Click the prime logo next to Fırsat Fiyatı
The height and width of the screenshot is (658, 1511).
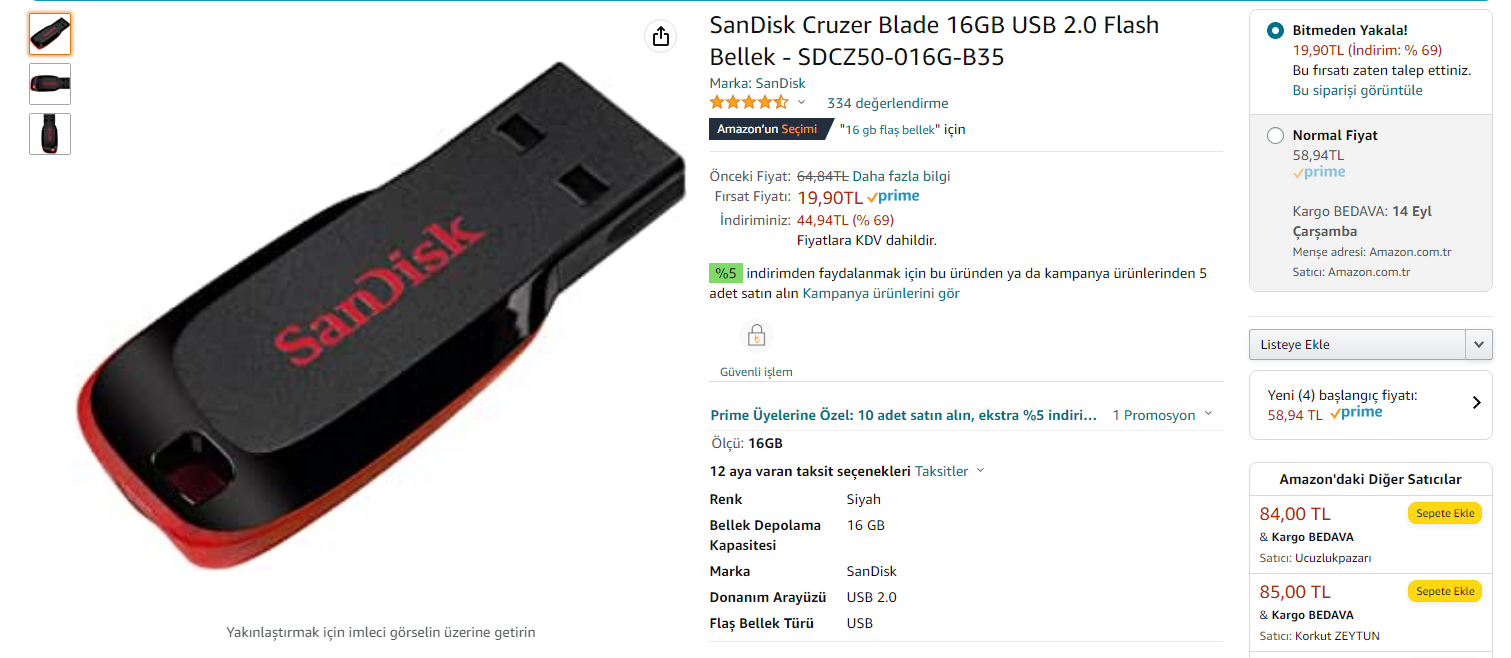pos(893,197)
